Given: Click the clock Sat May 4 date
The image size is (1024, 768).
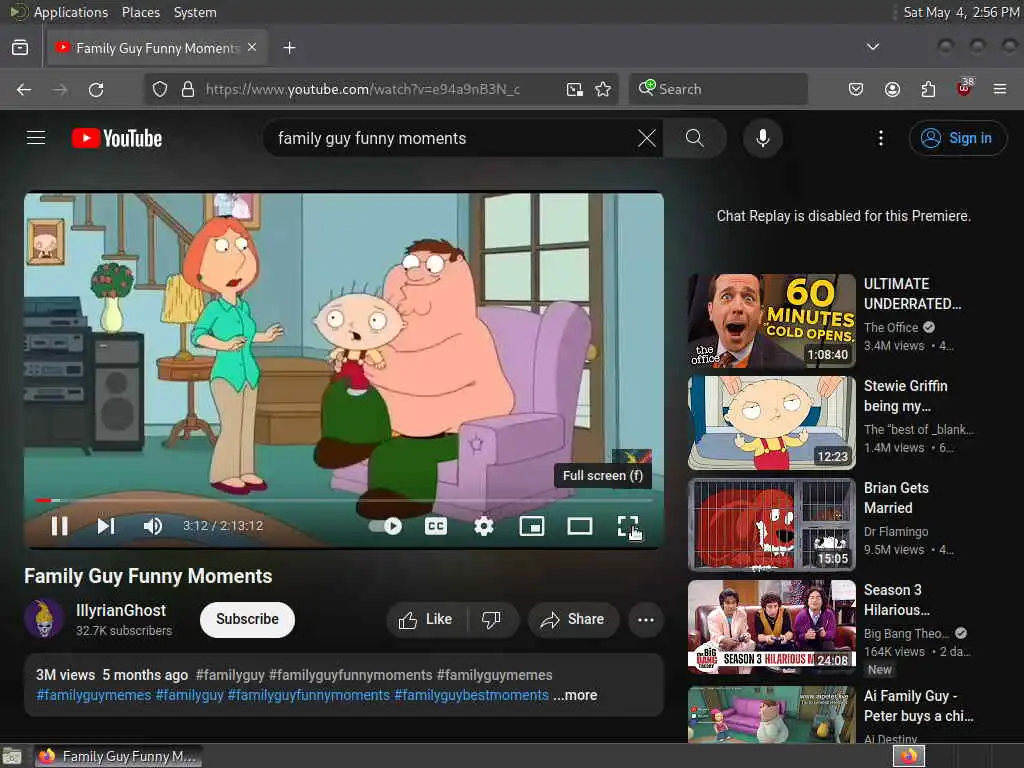Looking at the screenshot, I should tap(961, 12).
